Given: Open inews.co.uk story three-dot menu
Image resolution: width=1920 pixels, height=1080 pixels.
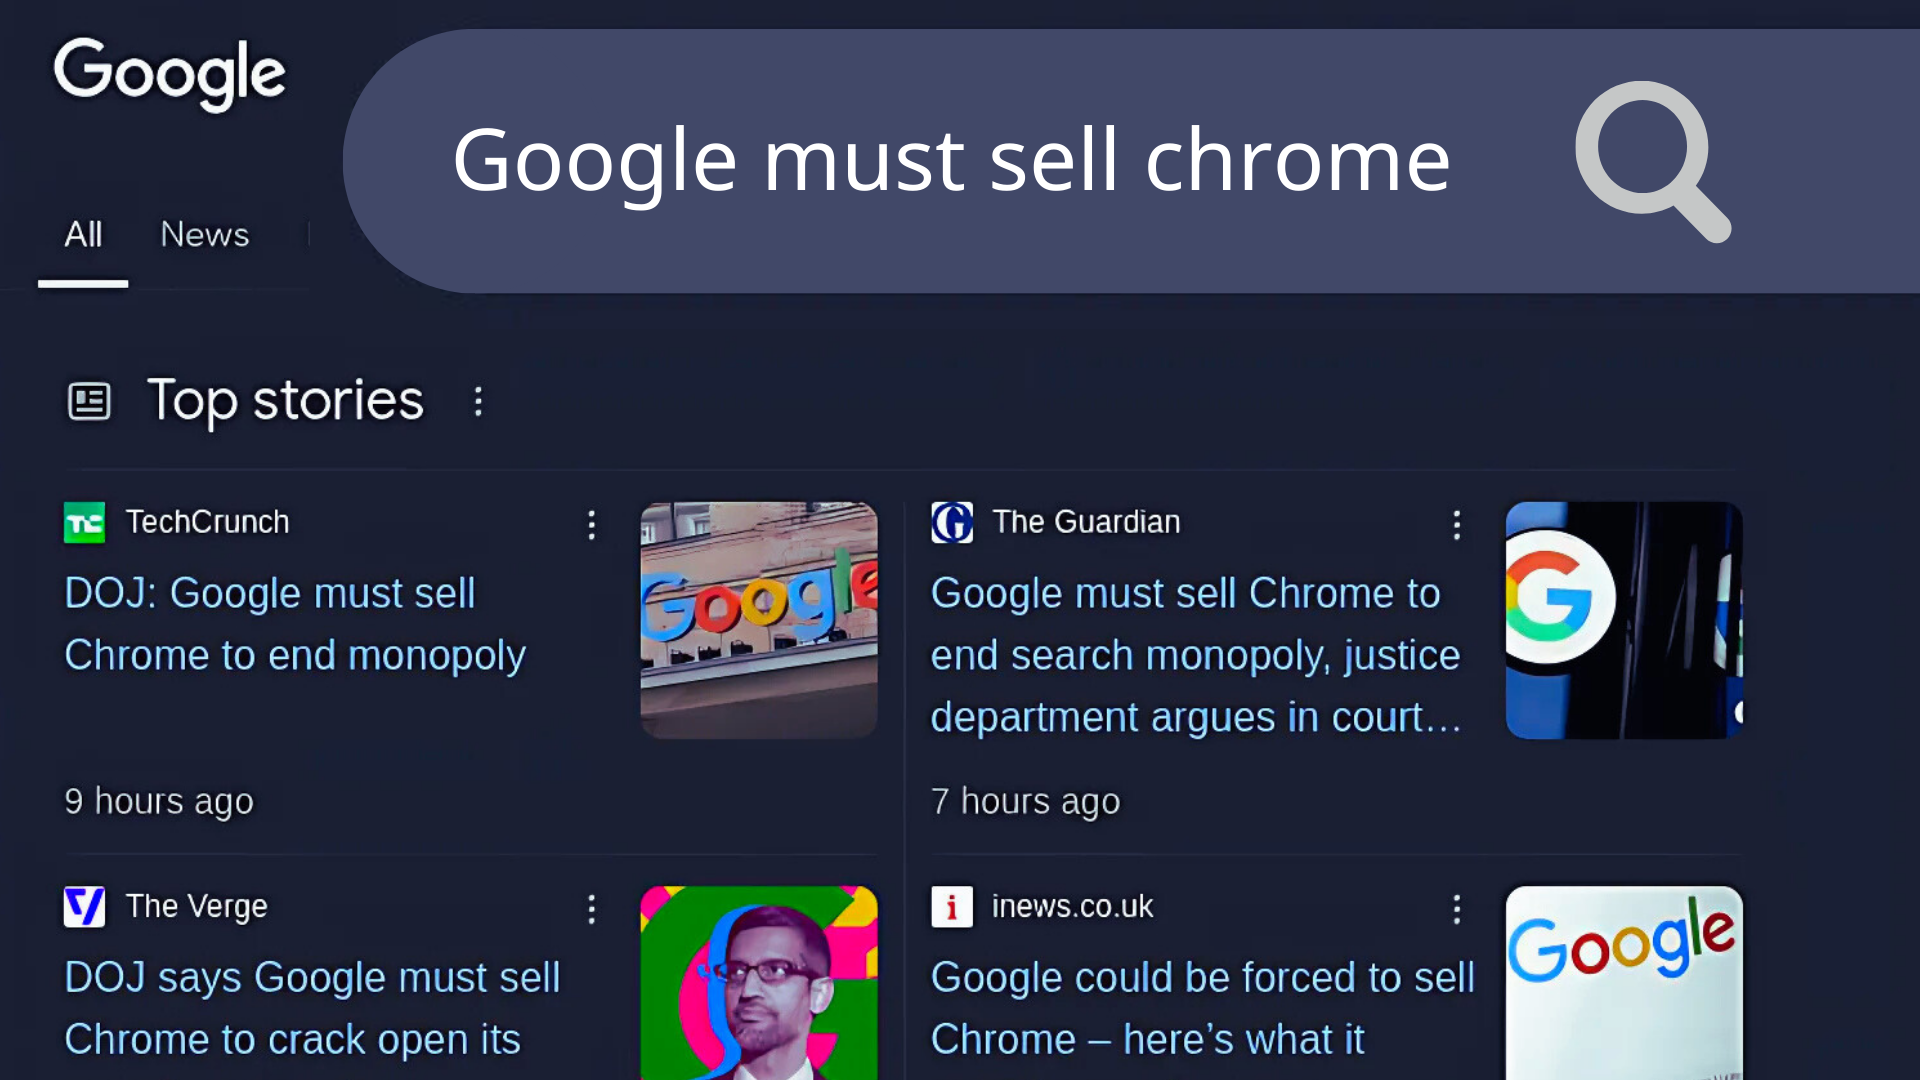Looking at the screenshot, I should (x=1457, y=909).
